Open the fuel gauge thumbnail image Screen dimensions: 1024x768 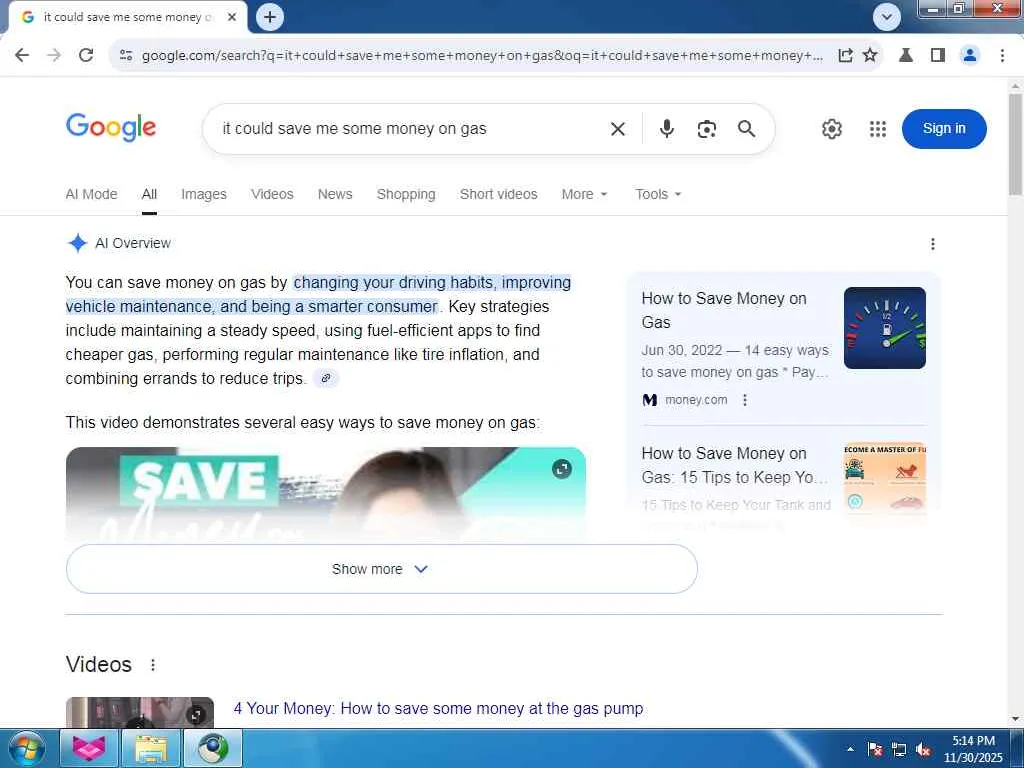pyautogui.click(x=884, y=328)
